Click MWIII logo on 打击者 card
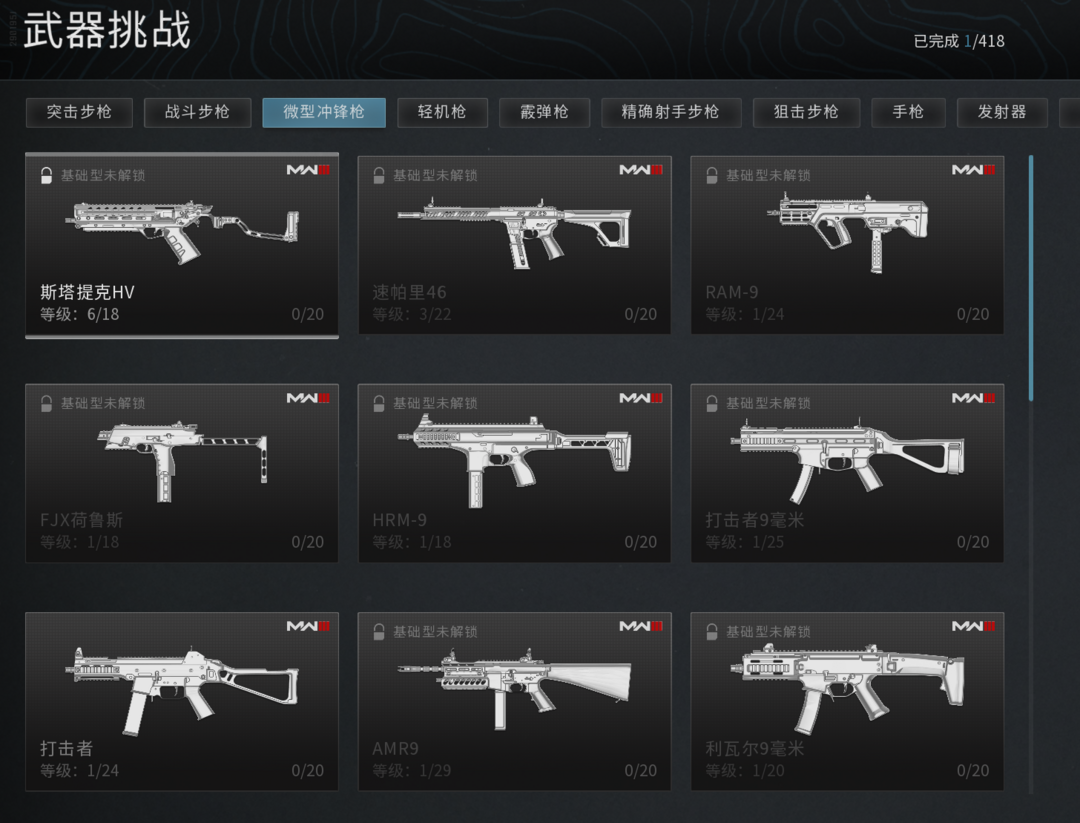 coord(308,625)
